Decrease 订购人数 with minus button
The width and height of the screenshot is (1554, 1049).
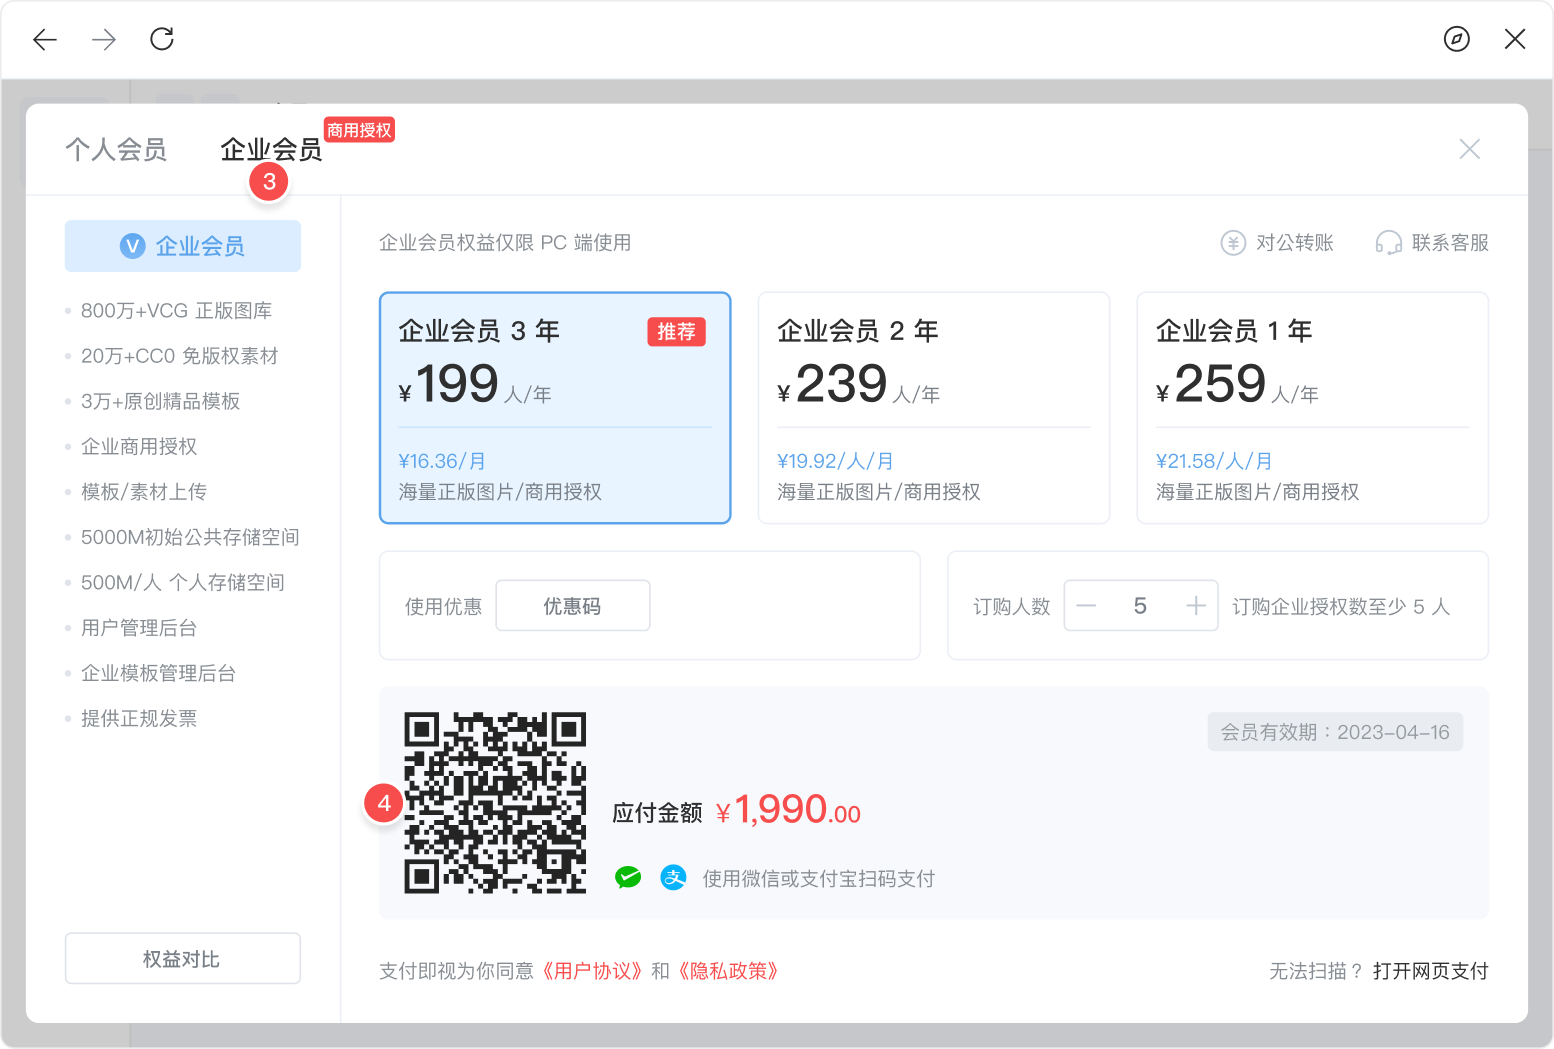tap(1087, 606)
